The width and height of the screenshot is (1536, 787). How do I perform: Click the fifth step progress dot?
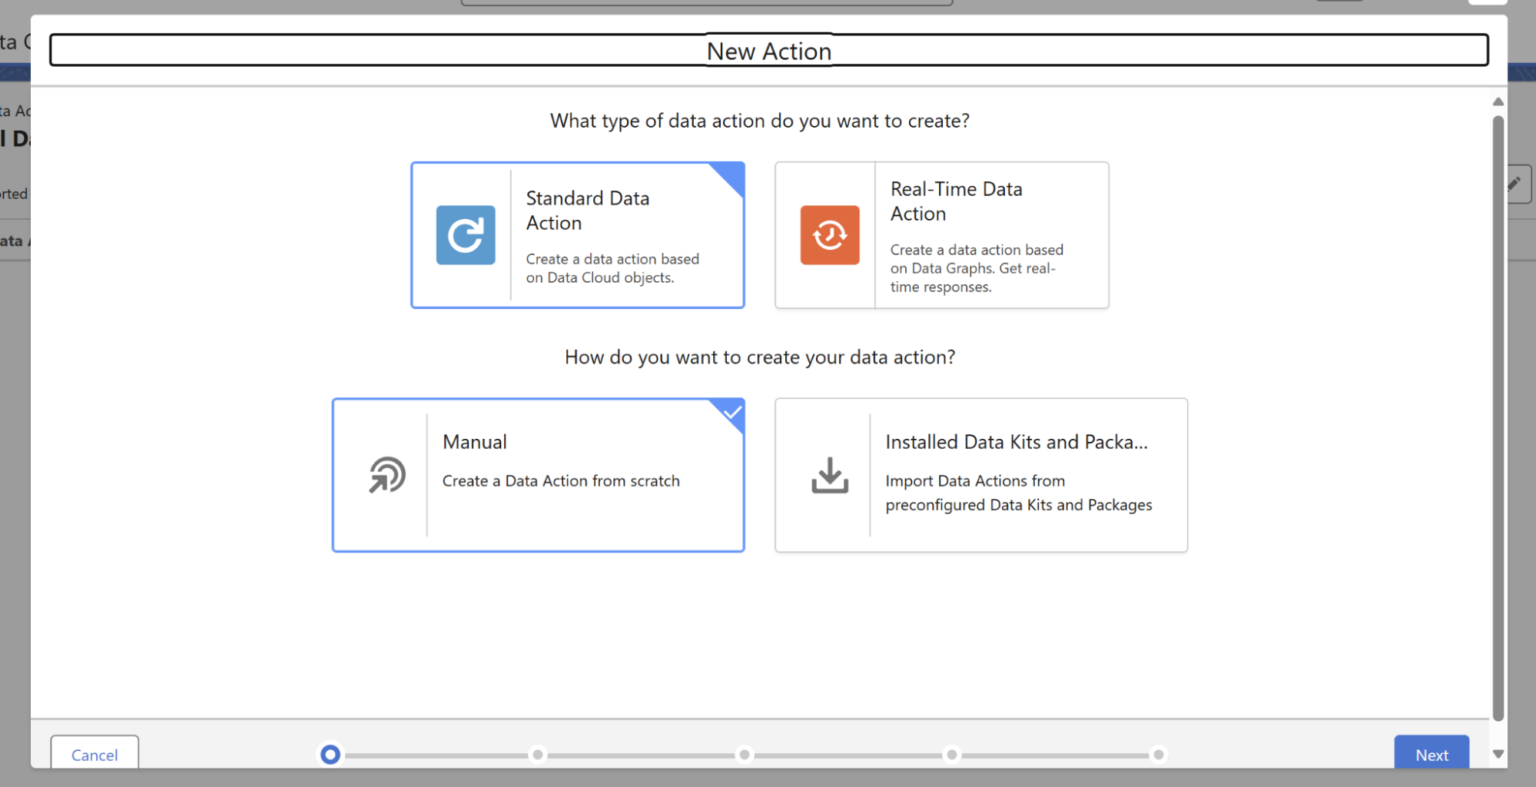(x=1158, y=754)
